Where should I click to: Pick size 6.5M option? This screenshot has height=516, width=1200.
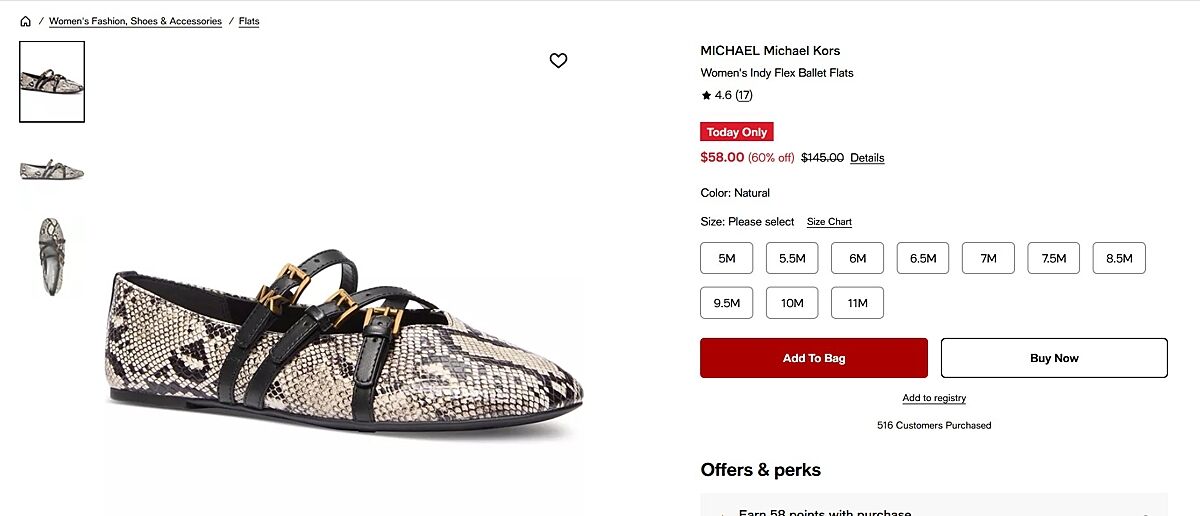[923, 258]
